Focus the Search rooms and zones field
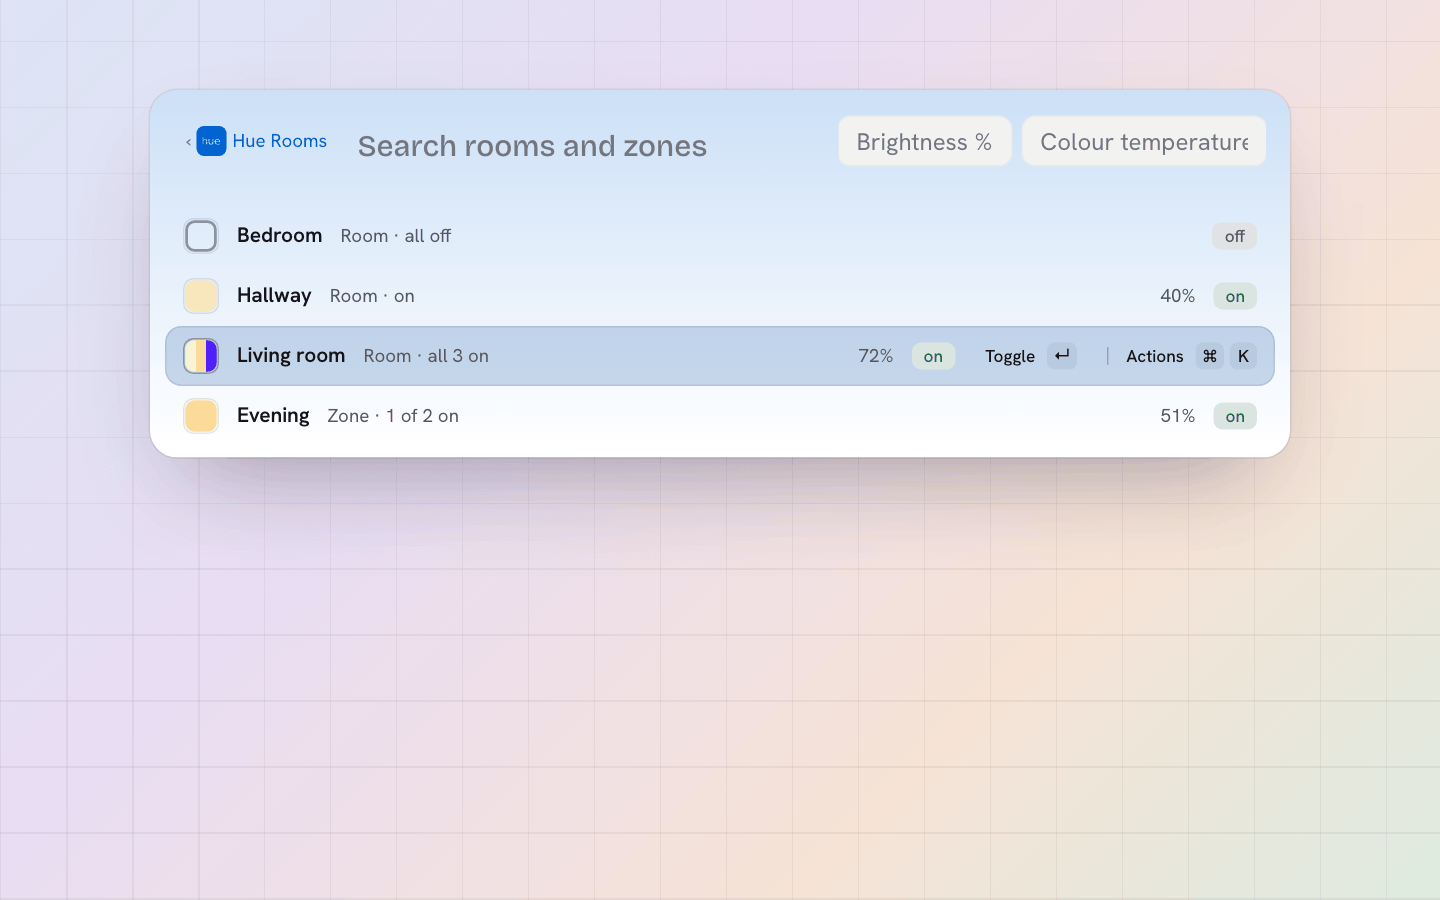This screenshot has width=1440, height=900. 590,146
